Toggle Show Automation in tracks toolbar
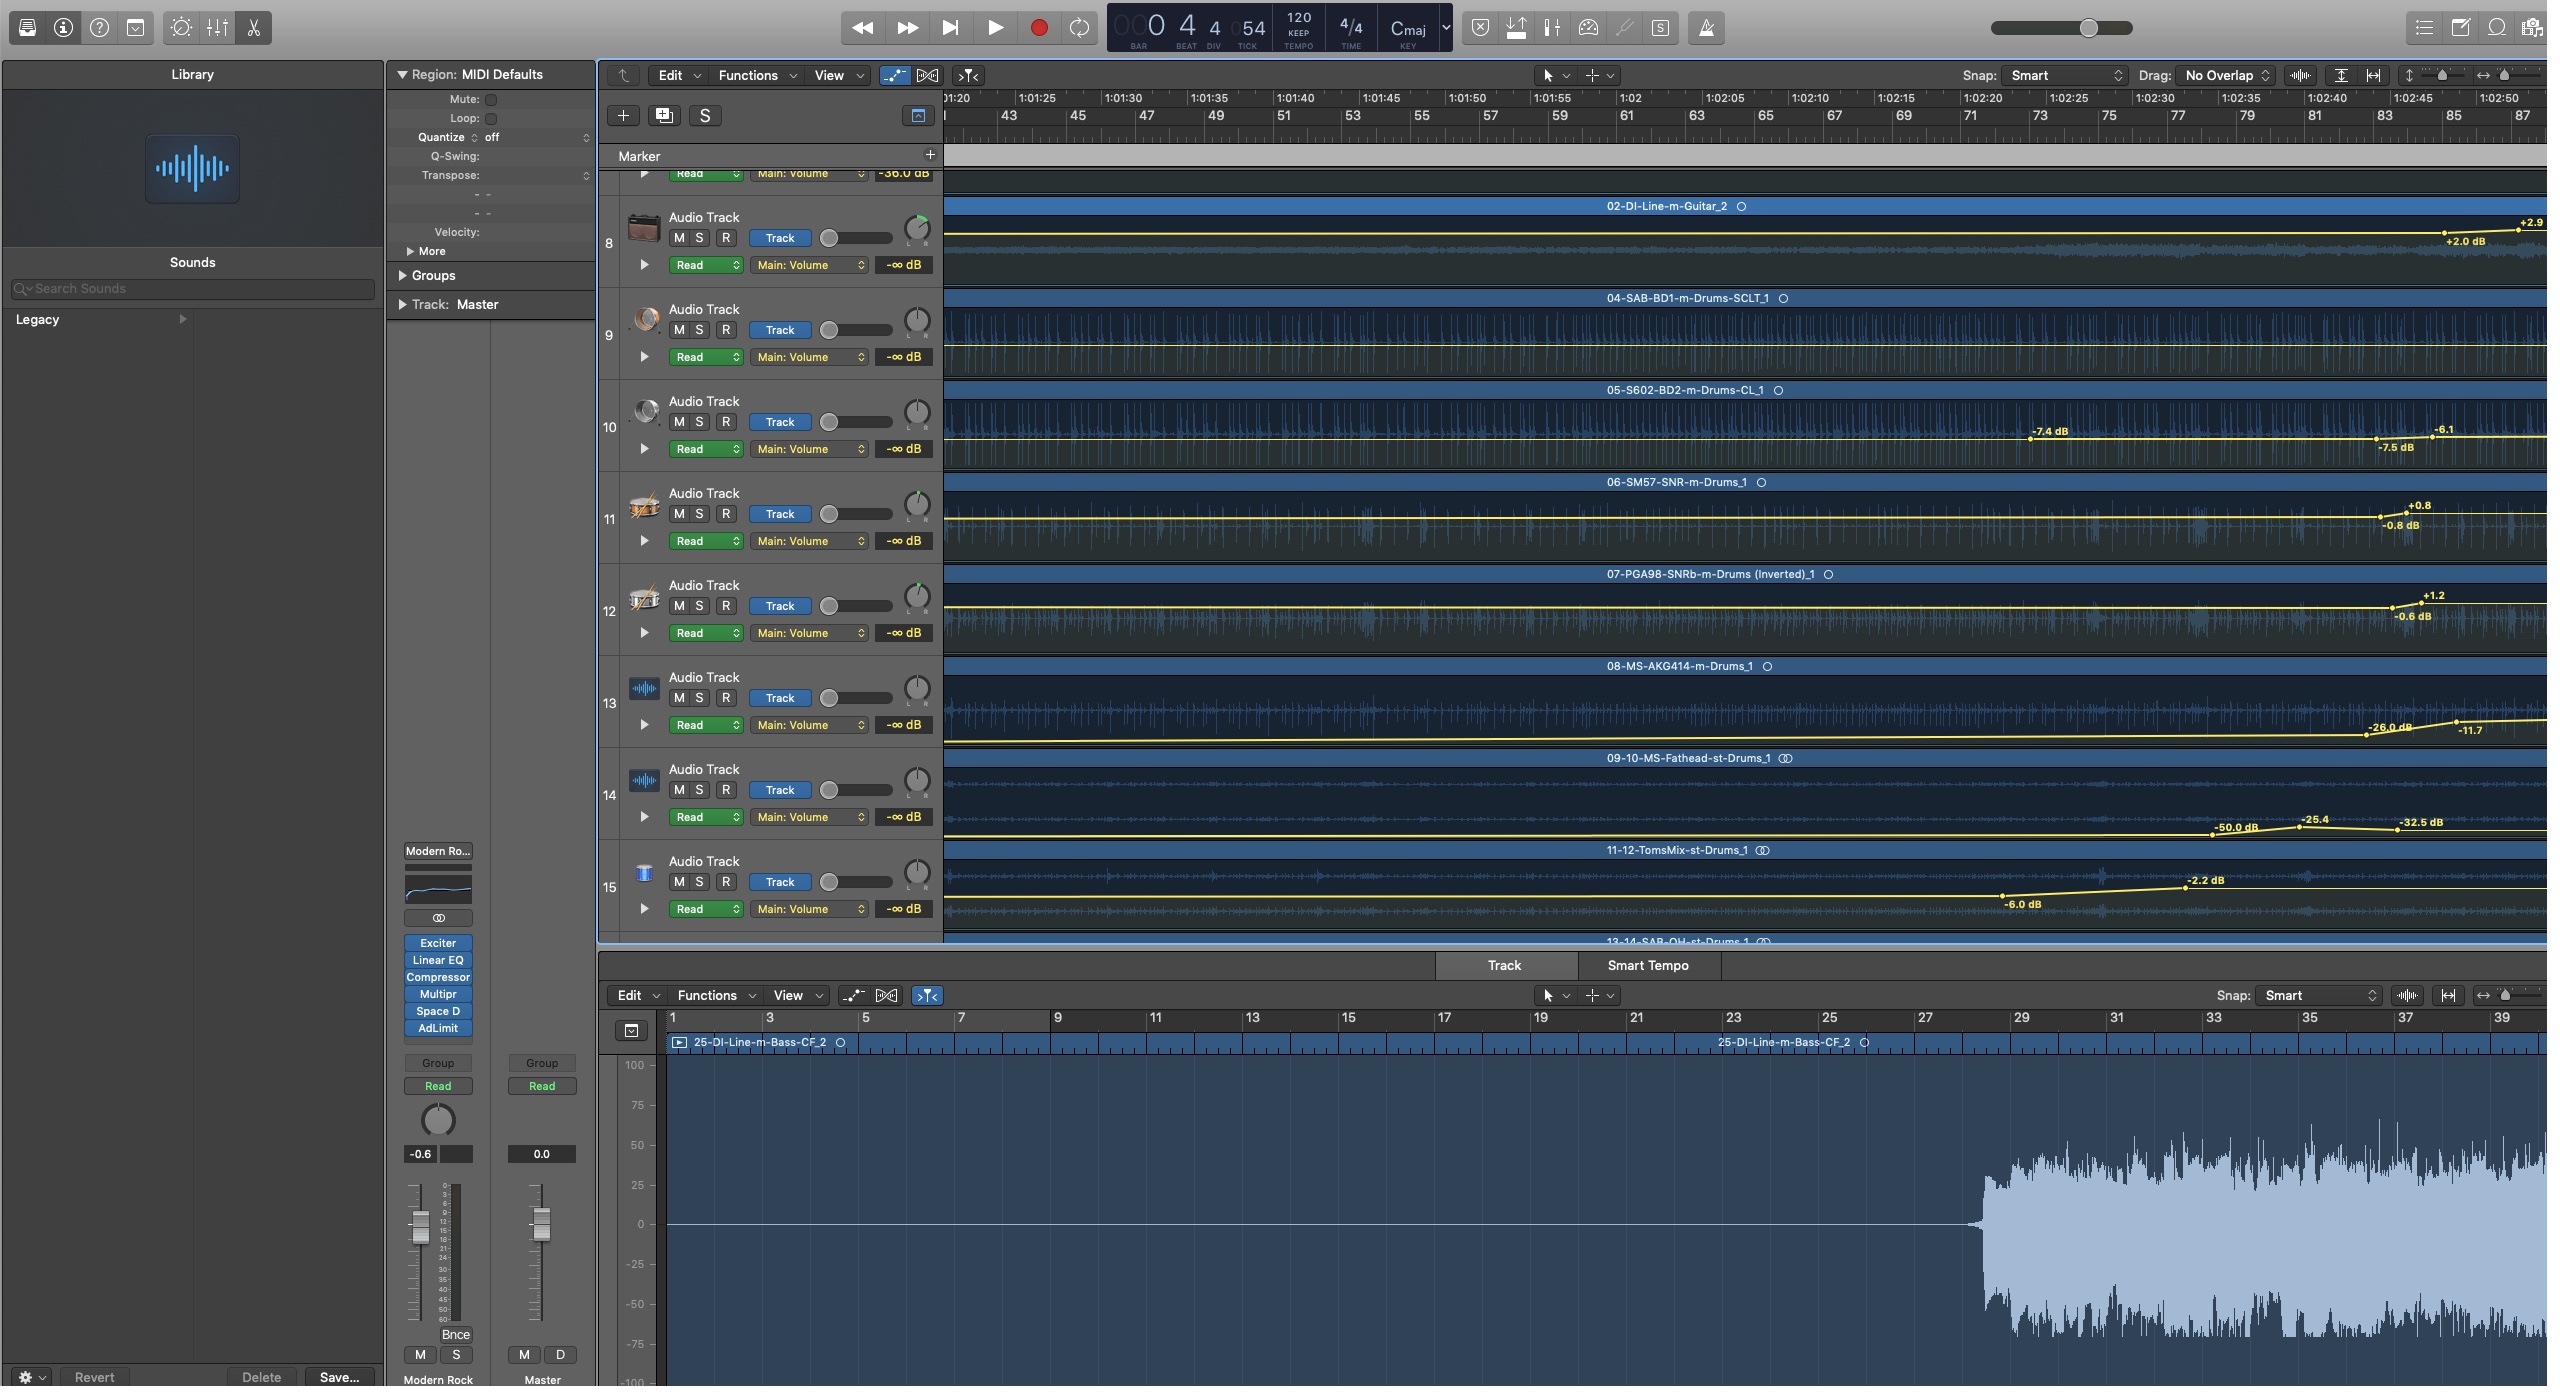Viewport: 2560px width, 1395px height. click(895, 75)
